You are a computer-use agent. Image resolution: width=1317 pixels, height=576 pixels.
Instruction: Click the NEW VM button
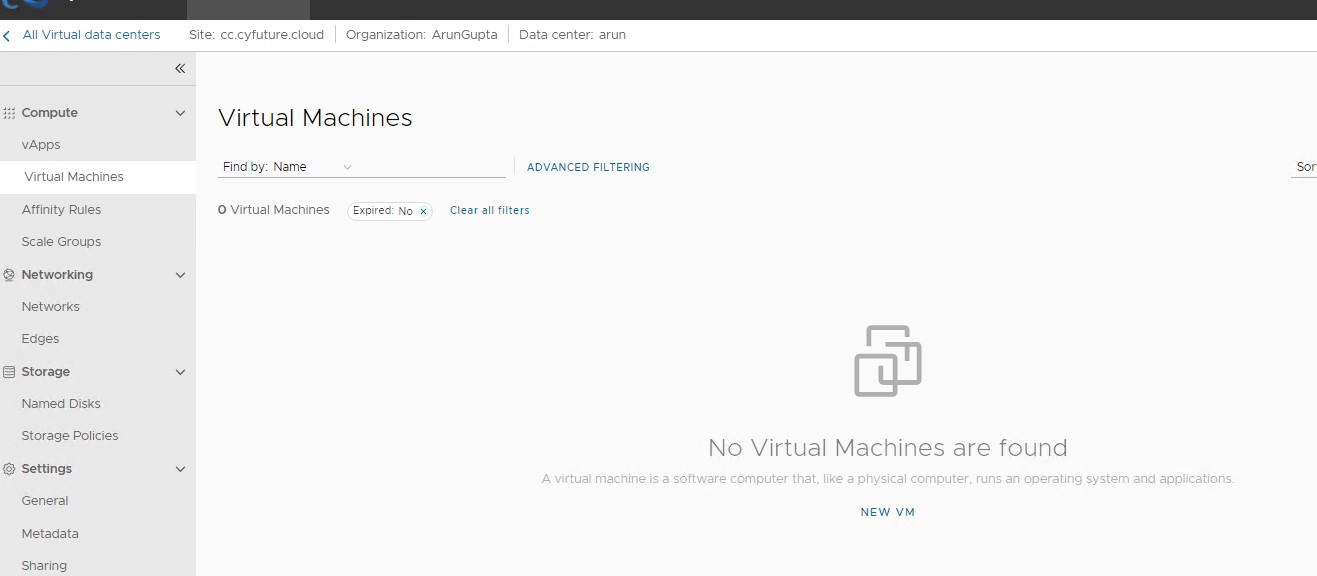pyautogui.click(x=887, y=511)
